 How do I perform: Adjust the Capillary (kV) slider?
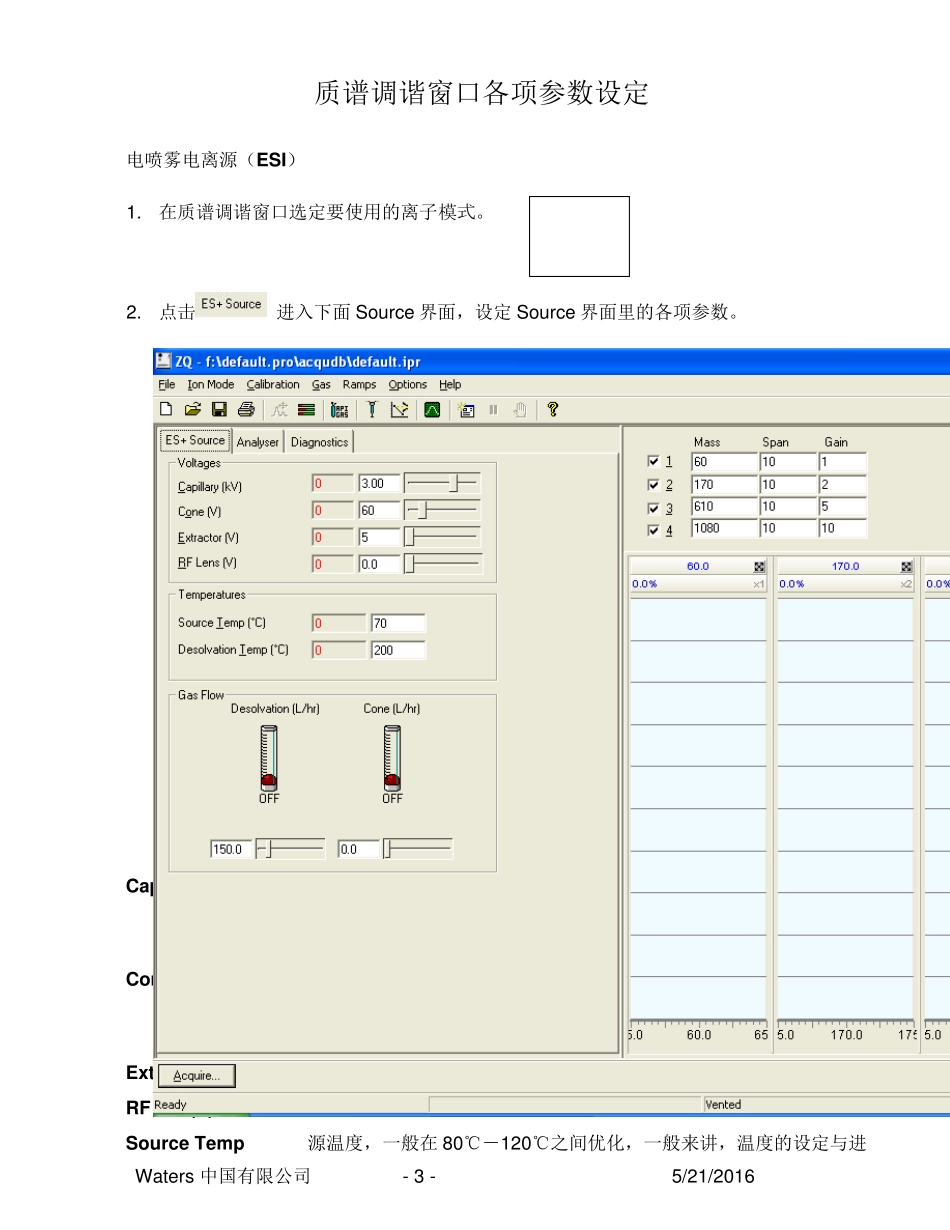coord(442,482)
